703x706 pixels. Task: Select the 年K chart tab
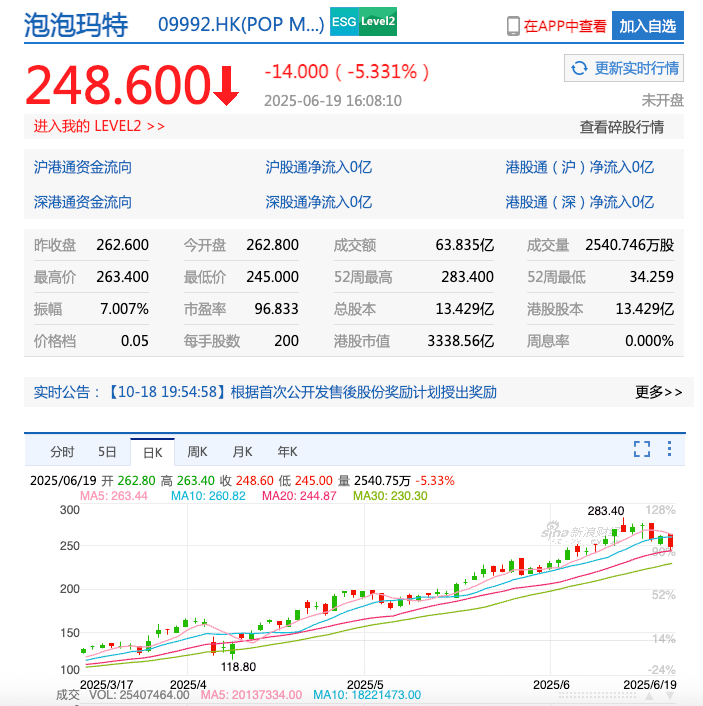(287, 451)
